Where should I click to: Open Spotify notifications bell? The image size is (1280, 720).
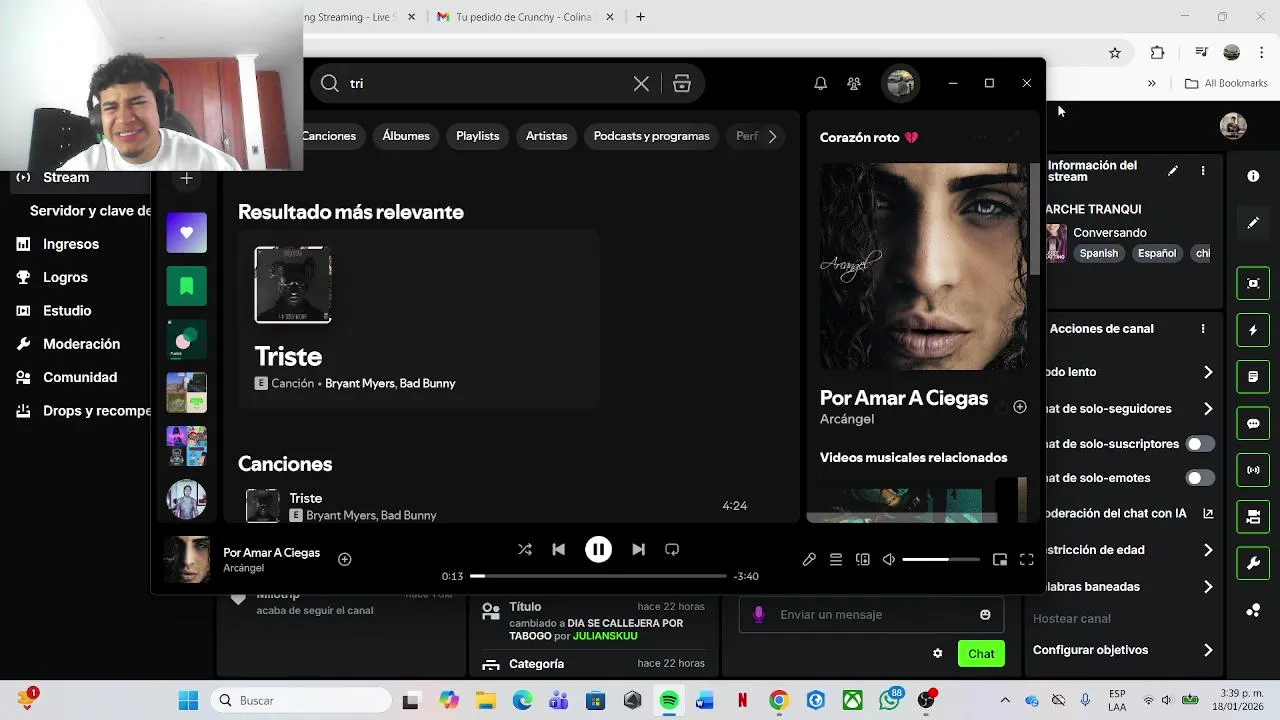[x=820, y=84]
